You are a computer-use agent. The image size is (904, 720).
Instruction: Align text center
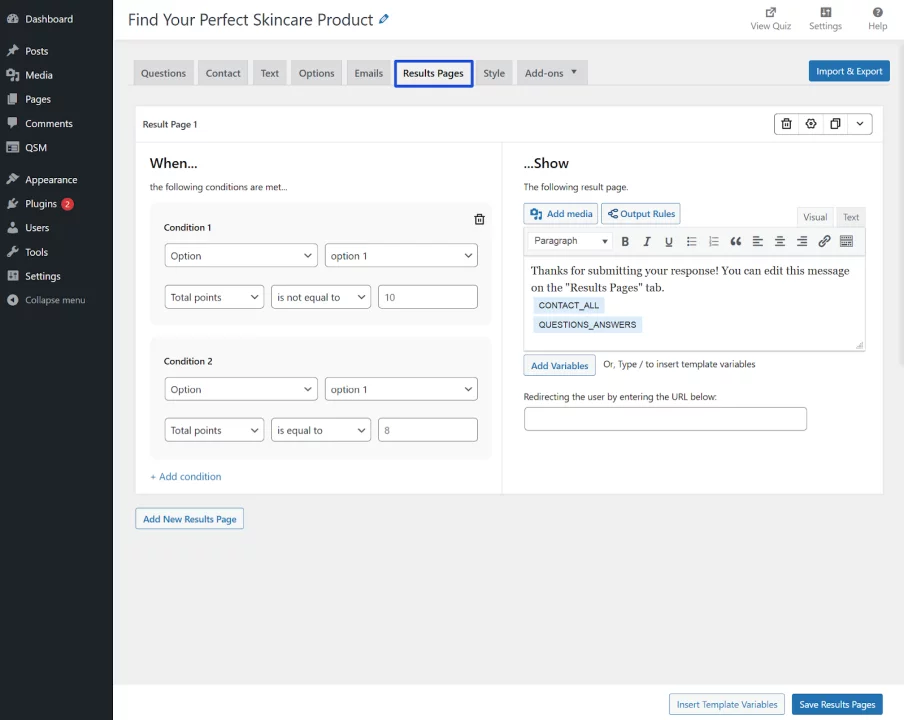pos(779,242)
